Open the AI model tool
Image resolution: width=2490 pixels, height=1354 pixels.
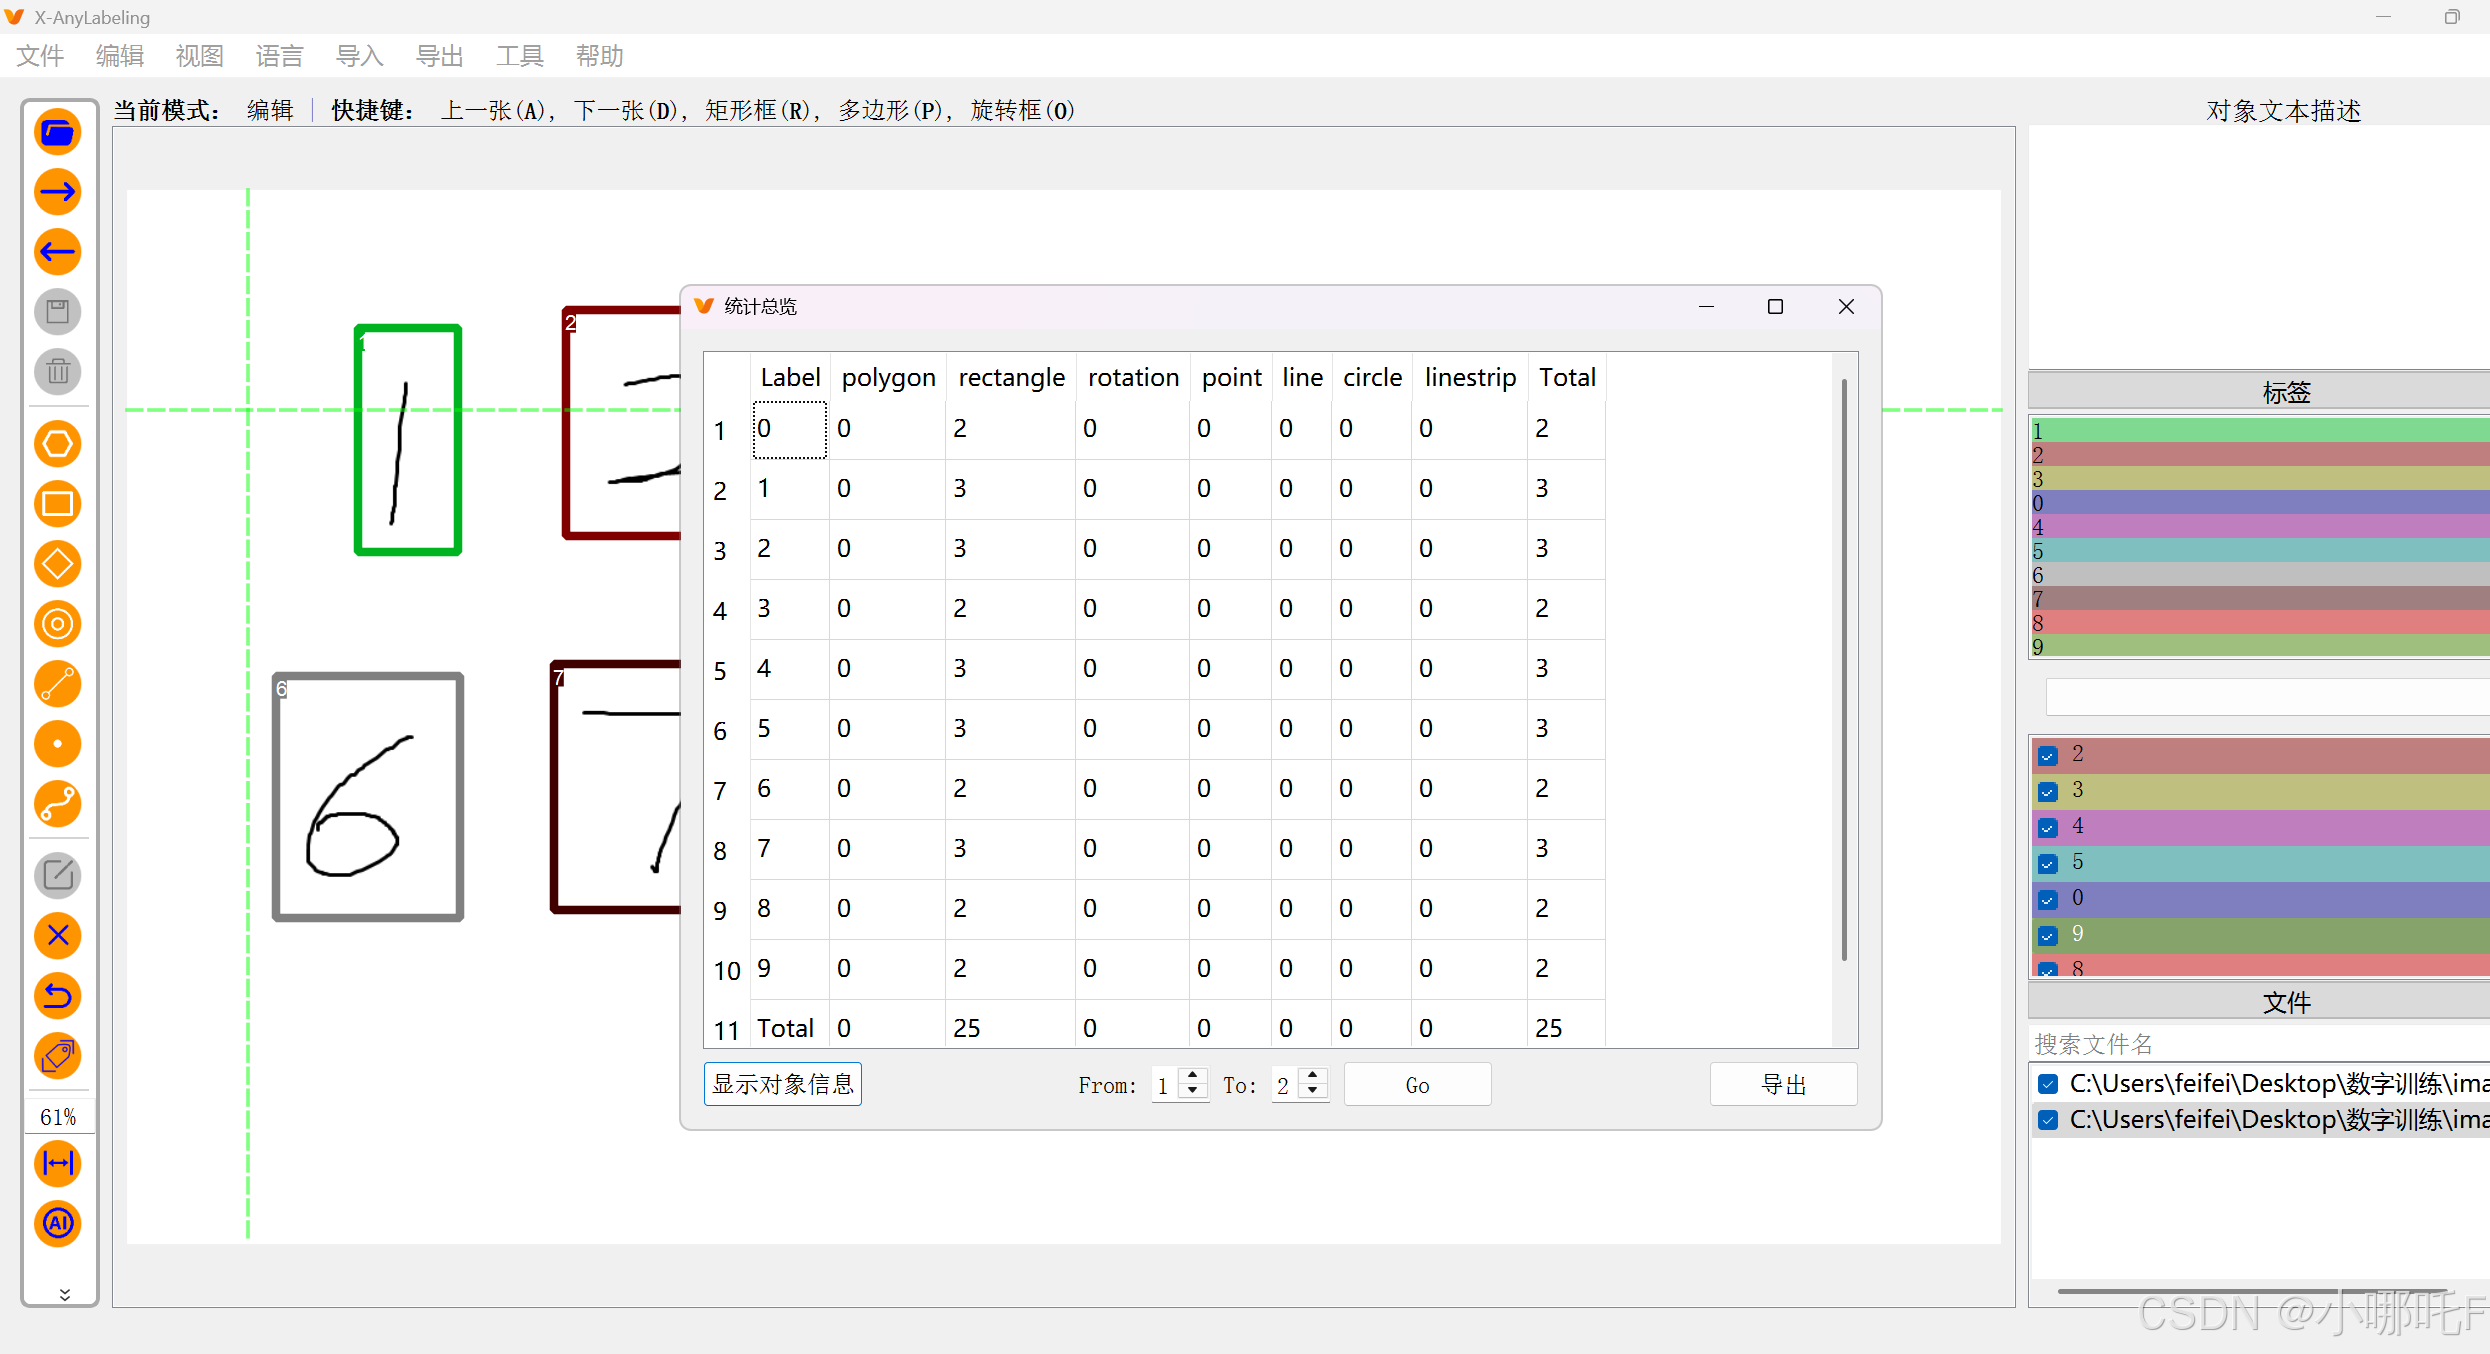[x=58, y=1224]
